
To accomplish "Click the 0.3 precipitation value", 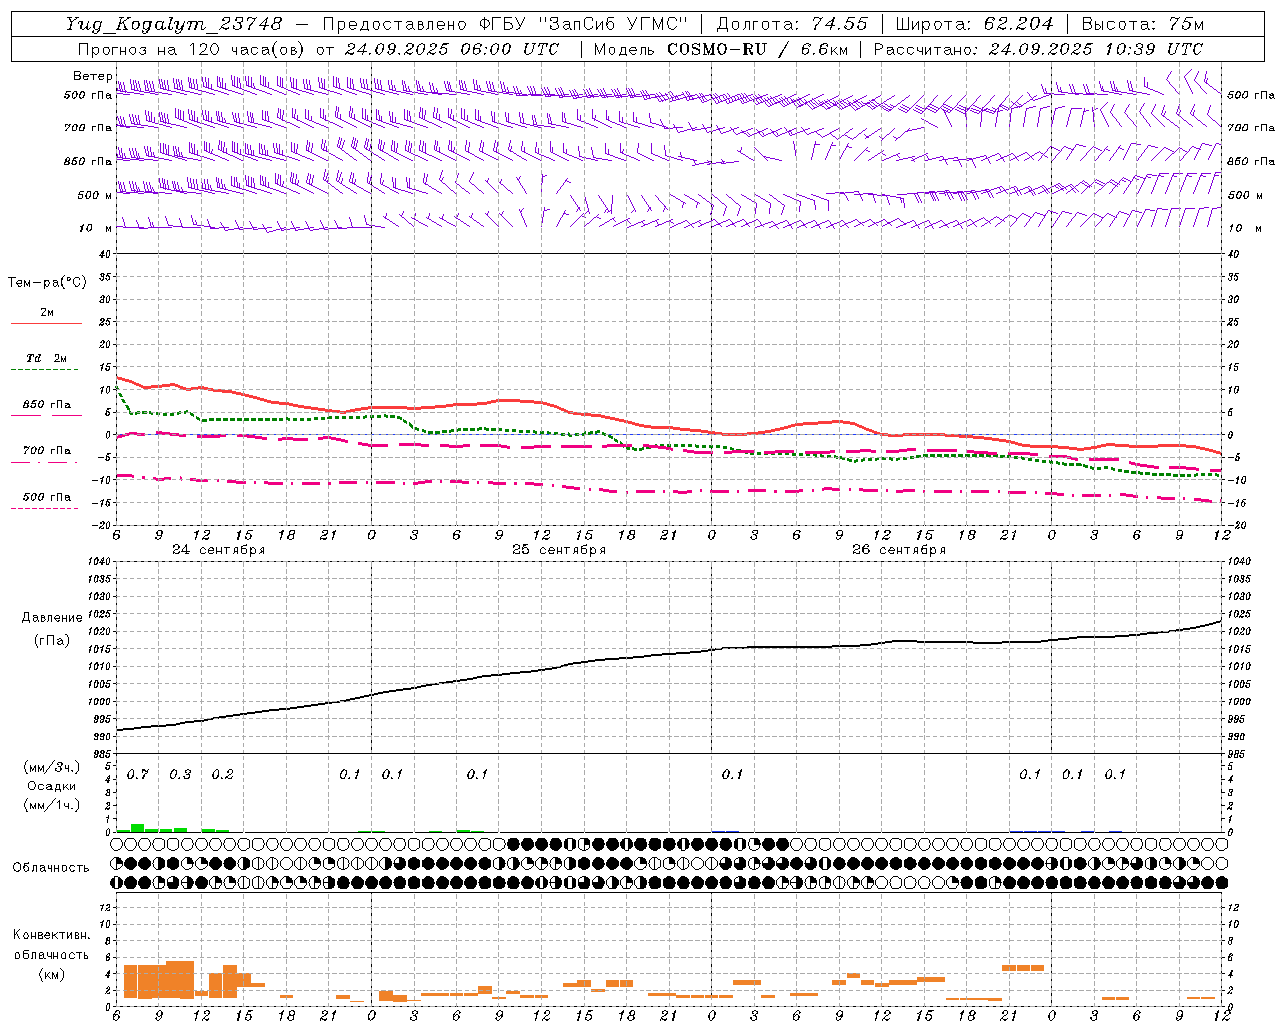I will pos(180,775).
